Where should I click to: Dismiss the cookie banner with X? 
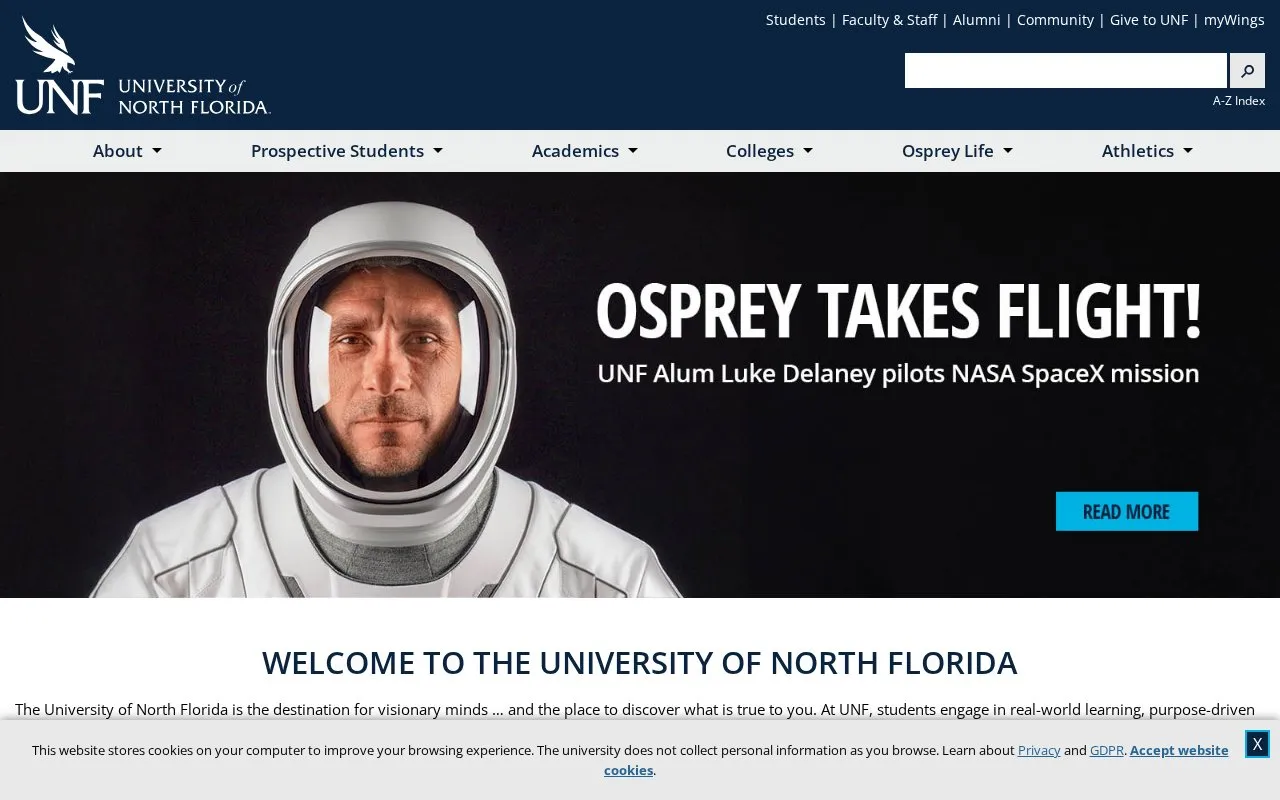pyautogui.click(x=1257, y=744)
